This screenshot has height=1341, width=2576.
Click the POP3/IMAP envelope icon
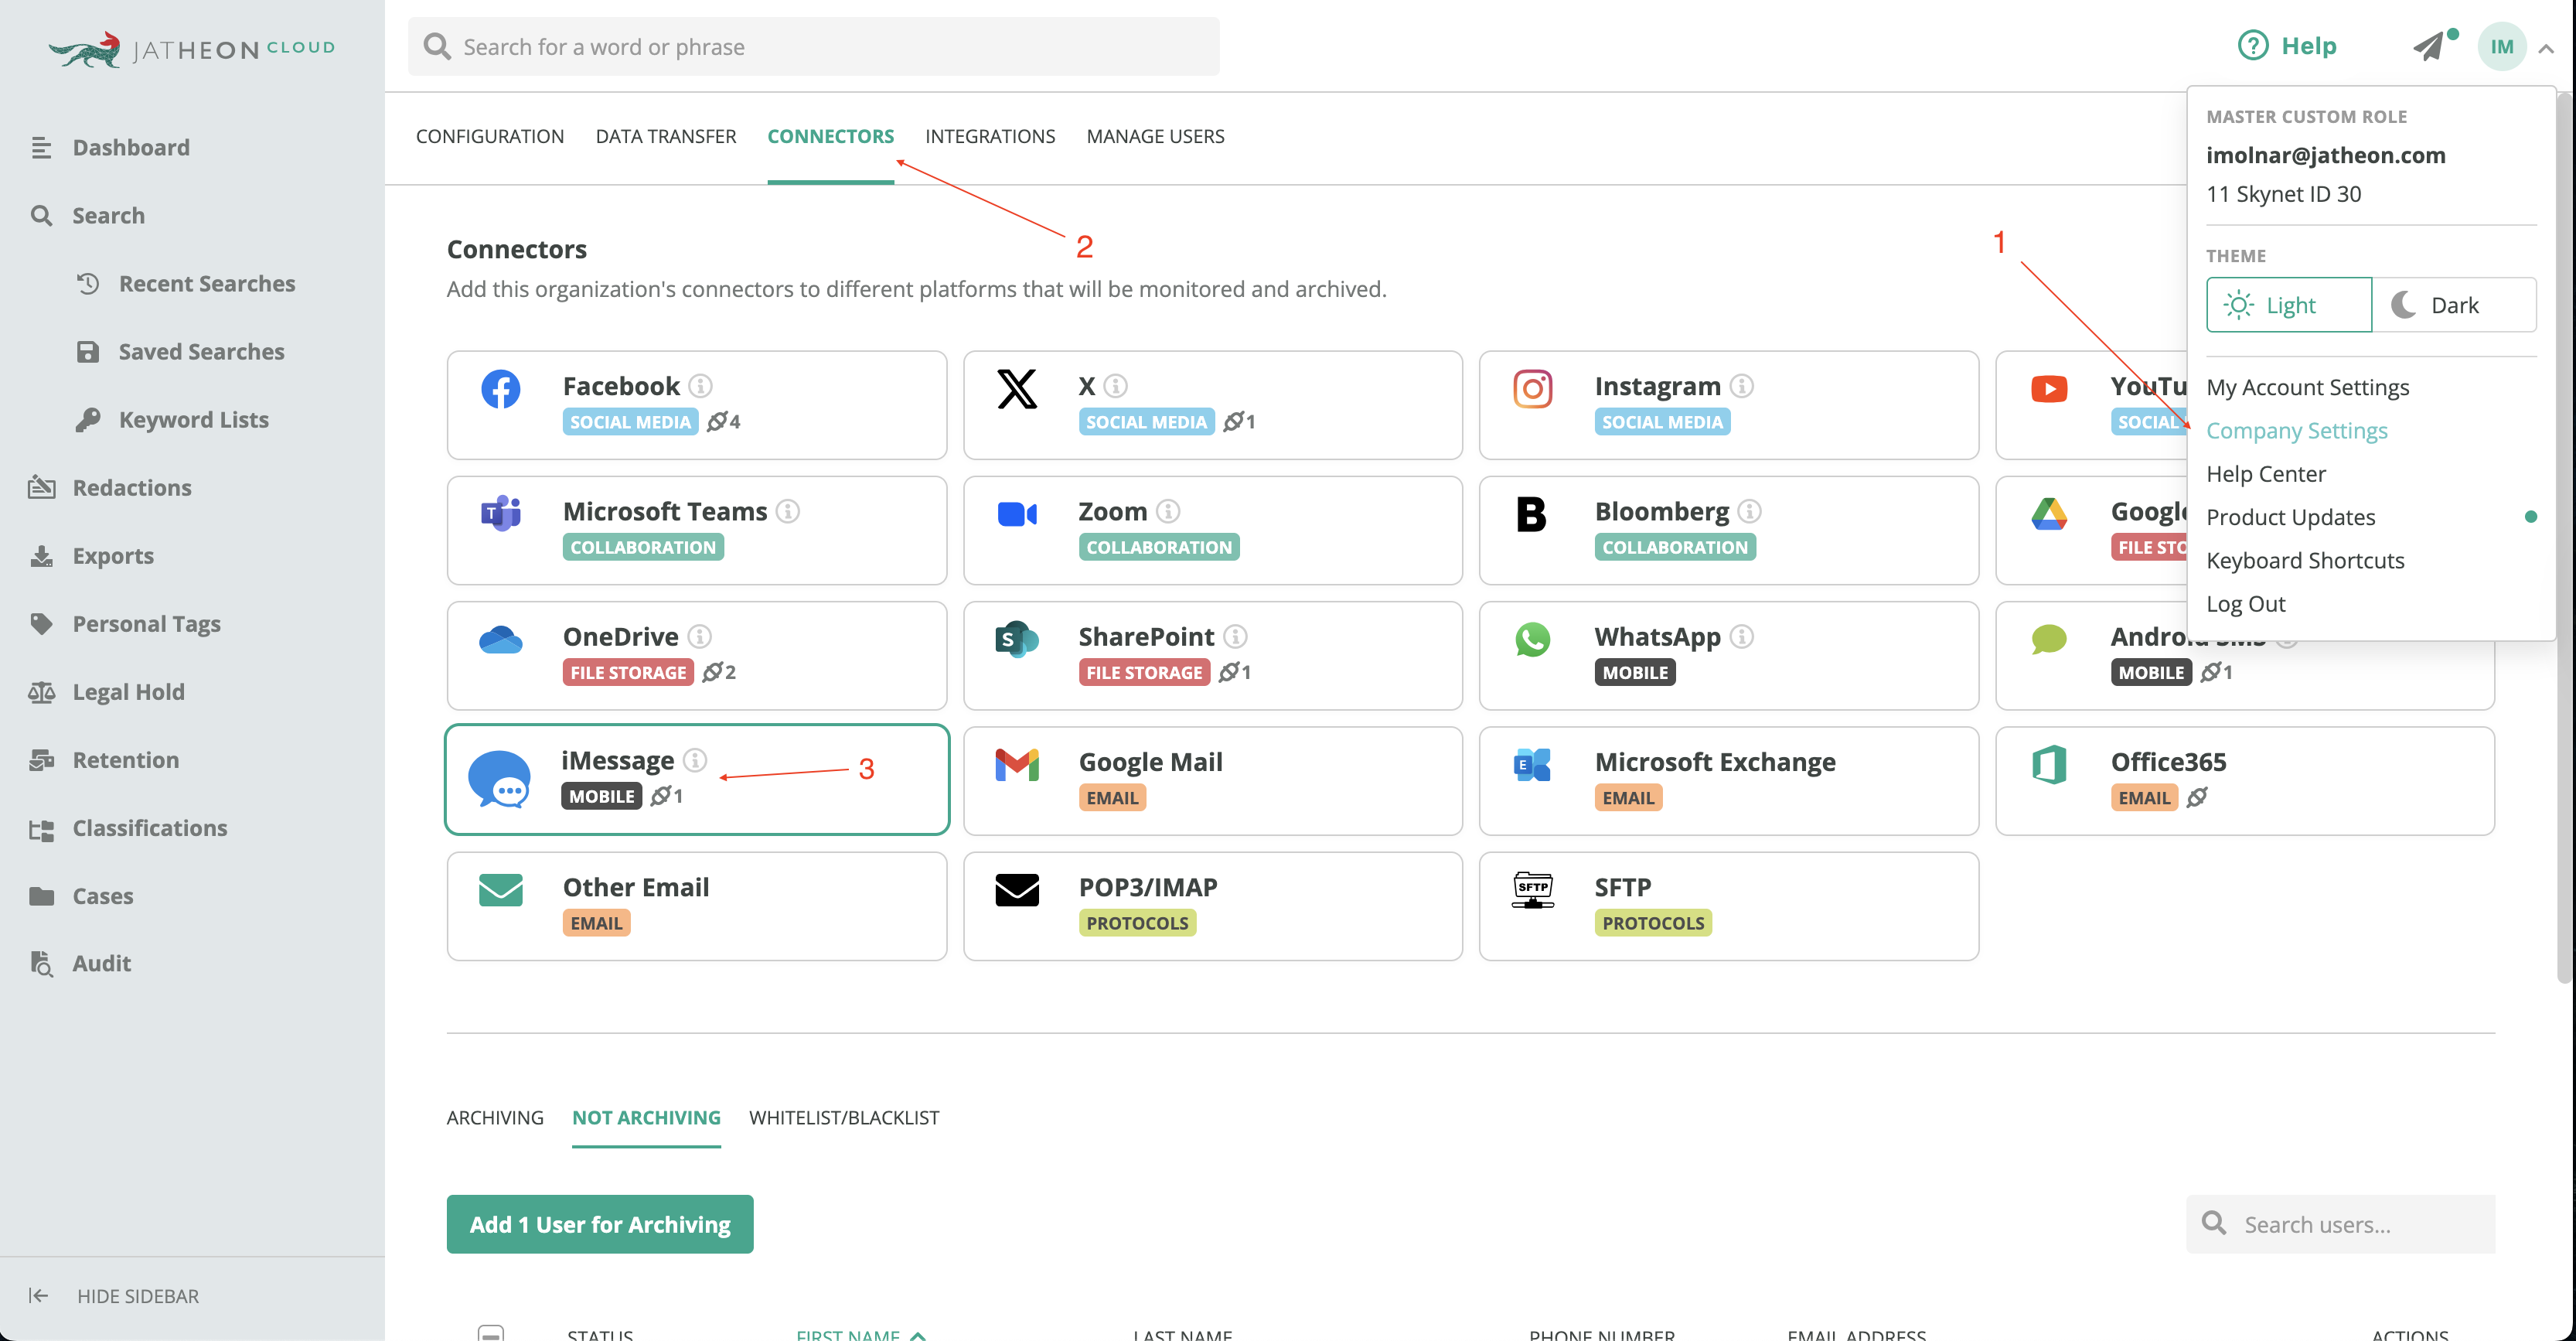click(x=1017, y=890)
